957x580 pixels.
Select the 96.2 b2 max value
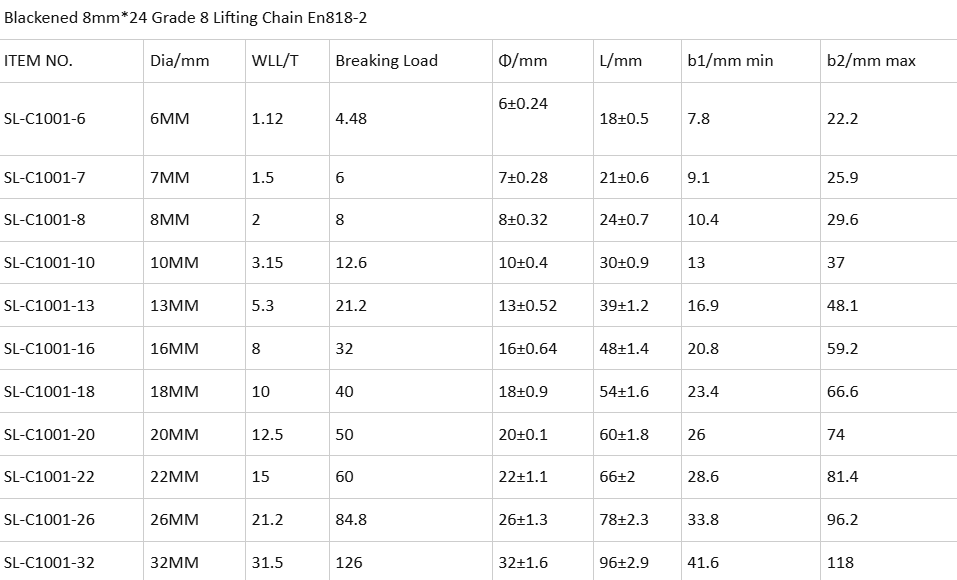pyautogui.click(x=842, y=520)
